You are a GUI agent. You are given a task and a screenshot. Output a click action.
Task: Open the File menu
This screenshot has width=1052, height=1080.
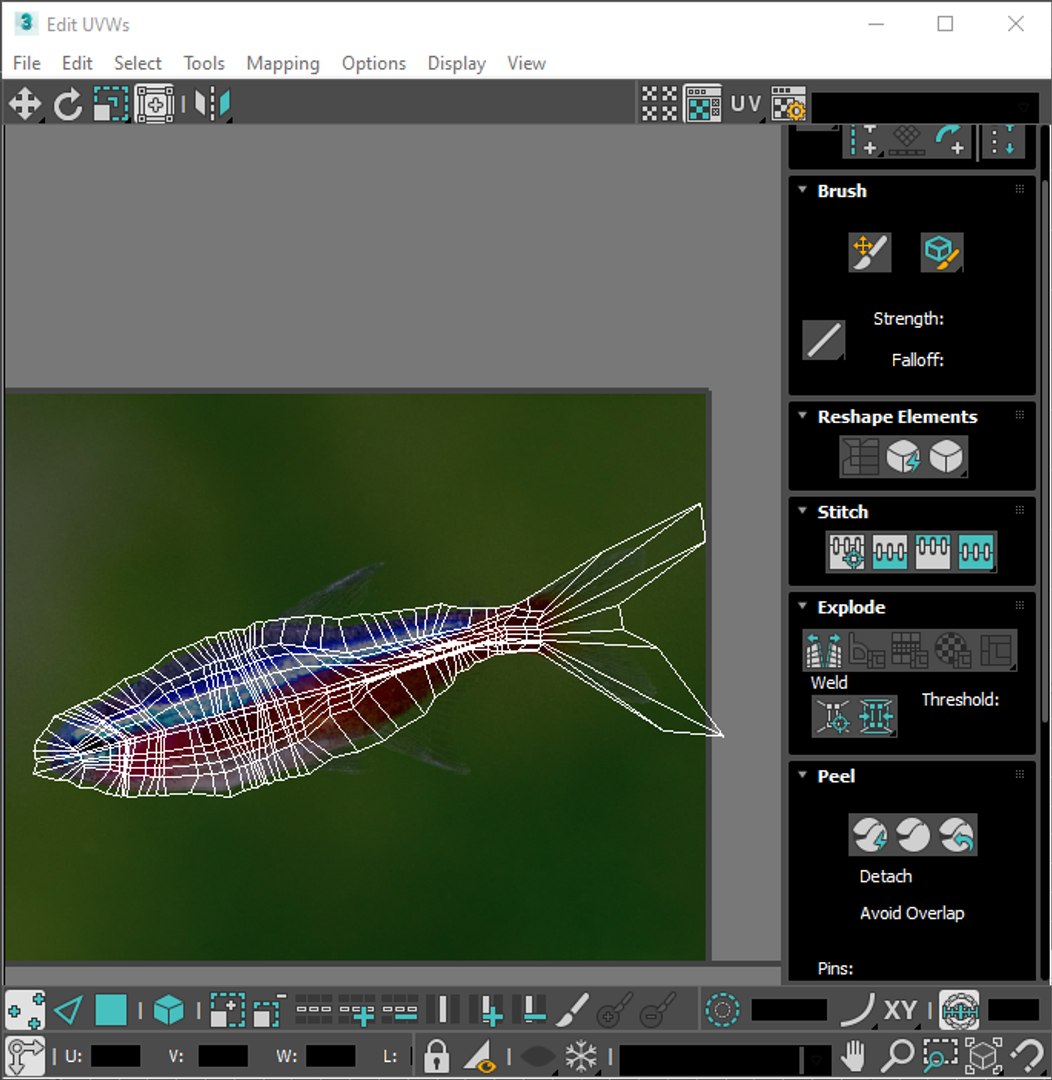(x=27, y=63)
